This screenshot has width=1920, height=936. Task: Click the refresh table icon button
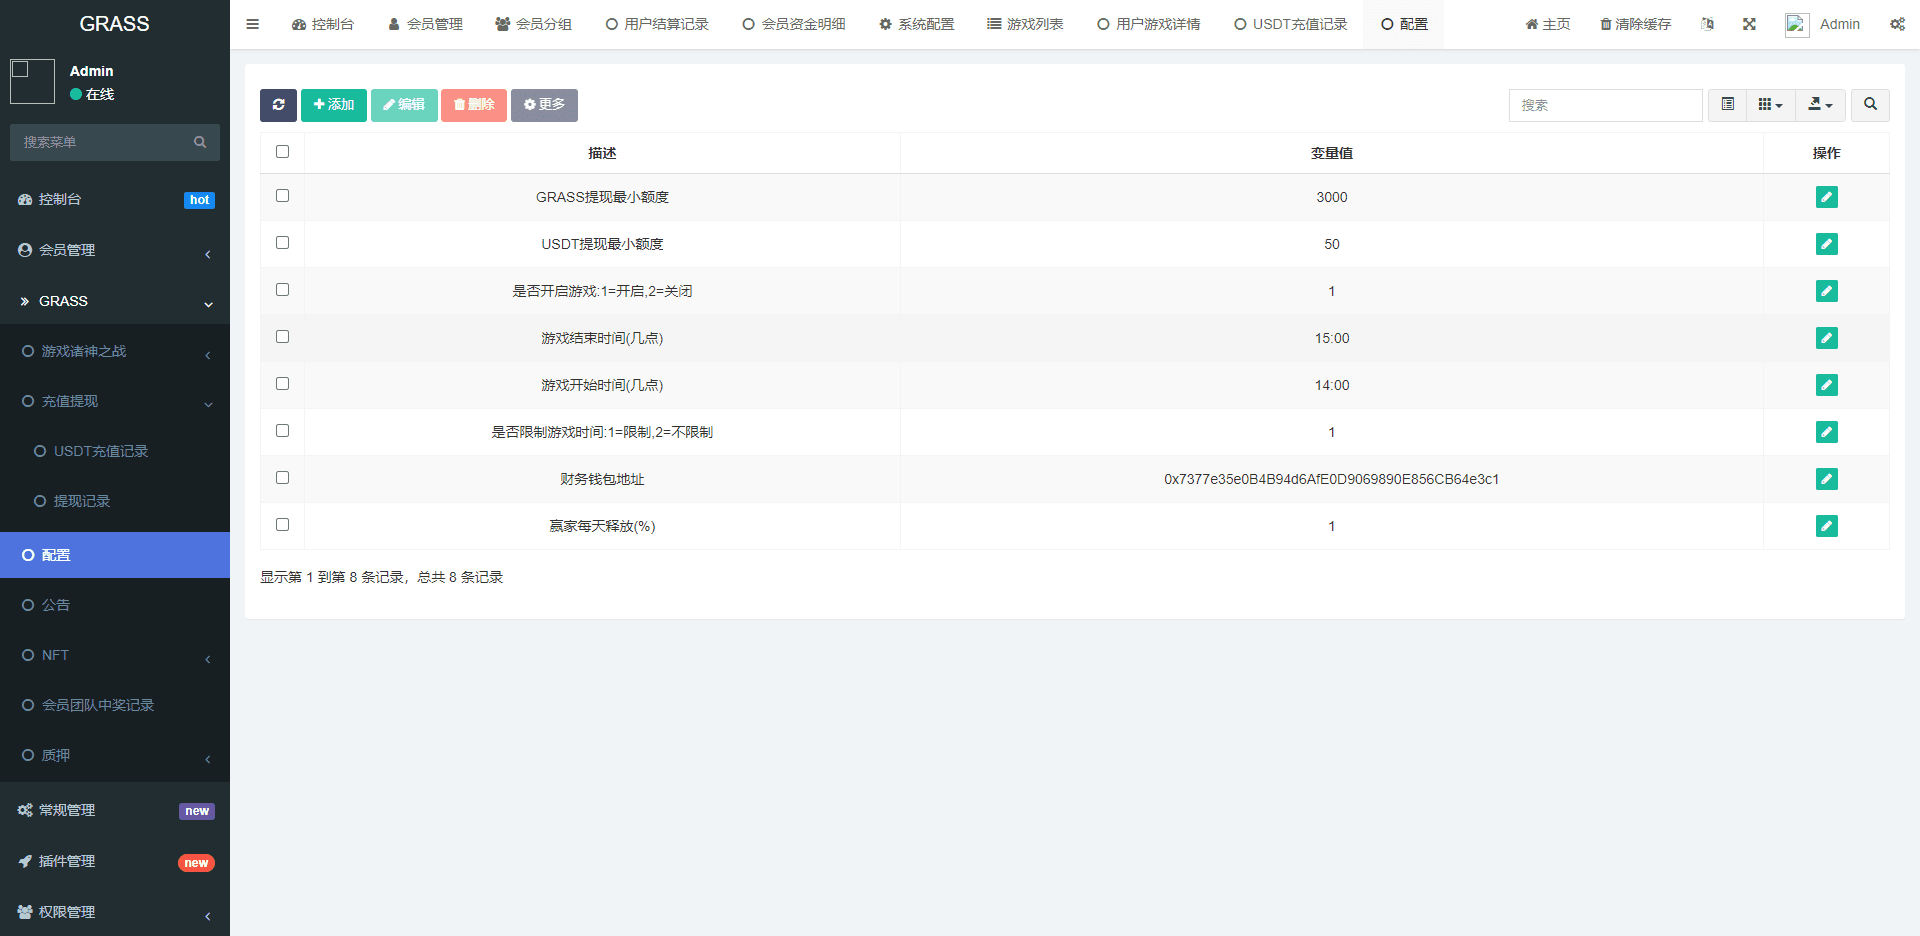pos(278,105)
